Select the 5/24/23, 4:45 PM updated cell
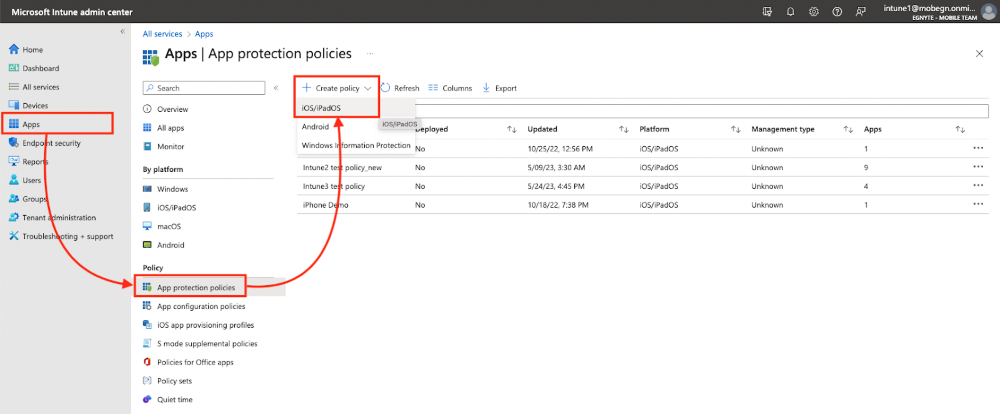This screenshot has width=1000, height=414. 557,186
